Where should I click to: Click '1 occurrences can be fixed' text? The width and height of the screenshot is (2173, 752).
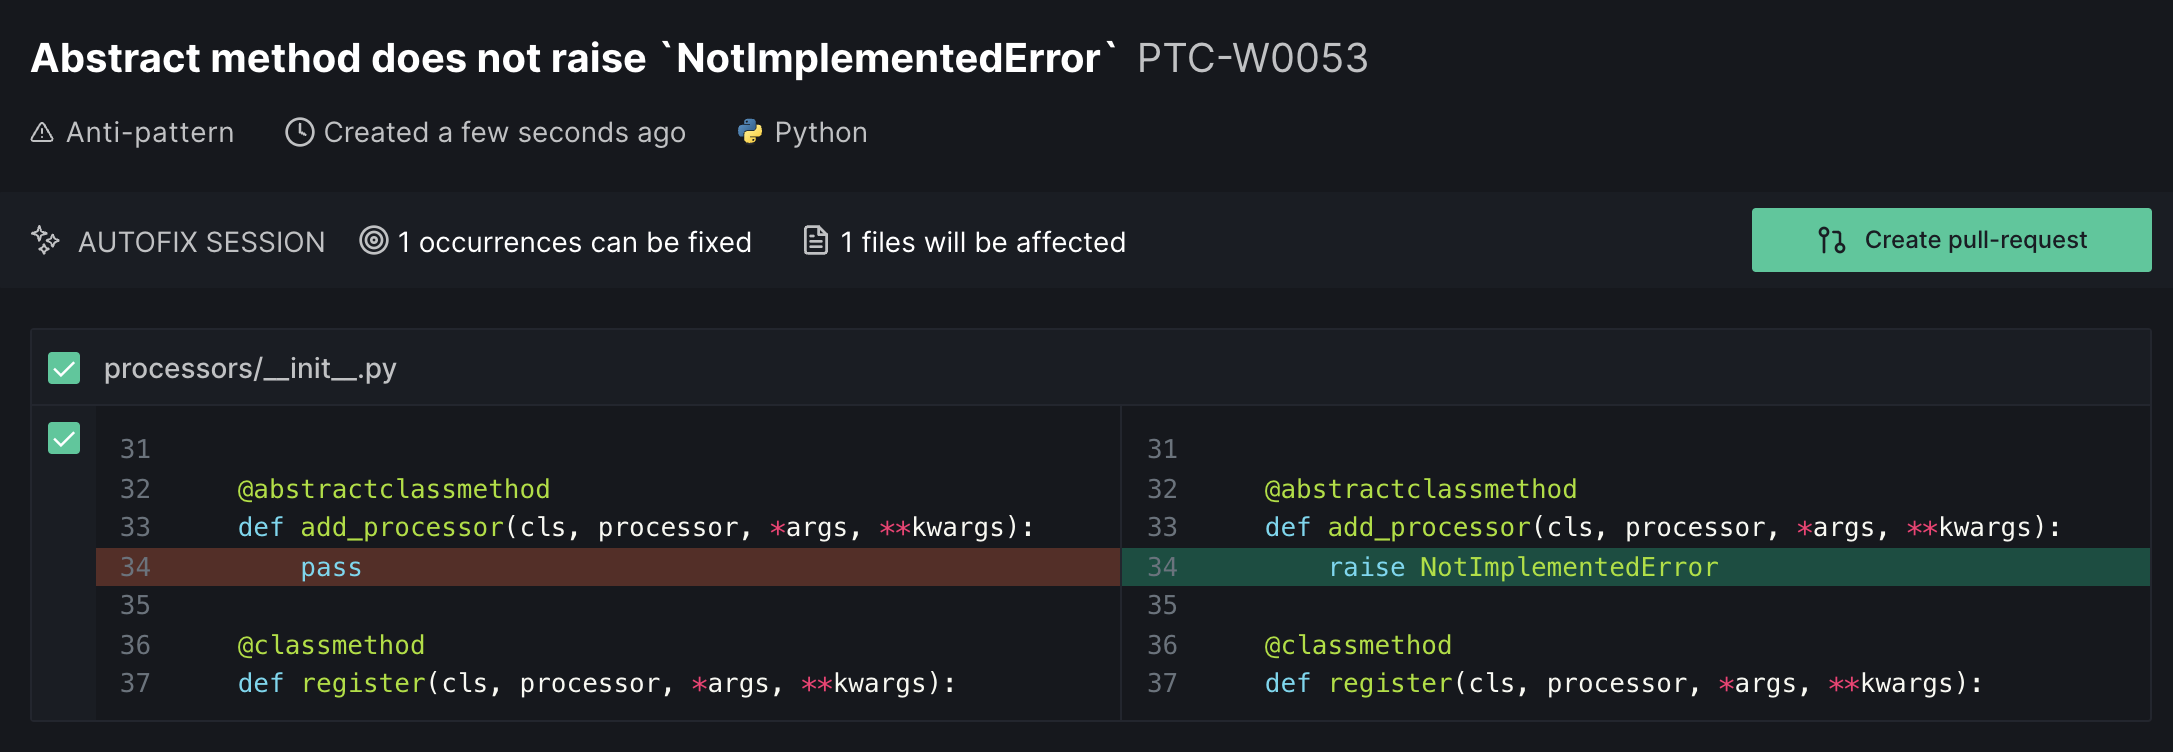pos(574,242)
